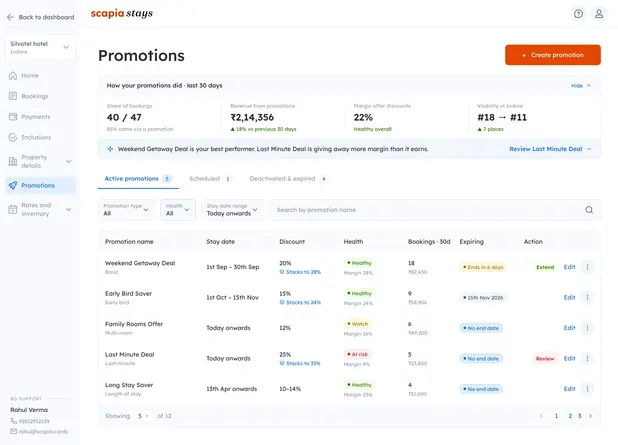
Task: Open more options for Early Bird Saver
Action: point(587,297)
